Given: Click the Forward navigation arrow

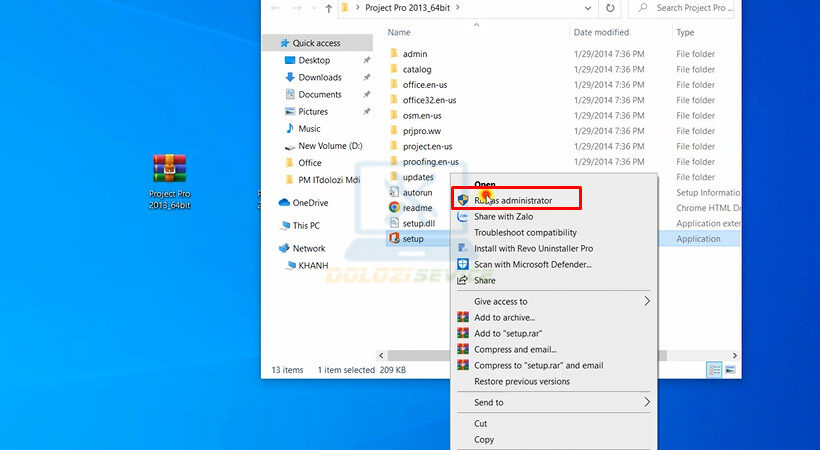Looking at the screenshot, I should point(297,8).
